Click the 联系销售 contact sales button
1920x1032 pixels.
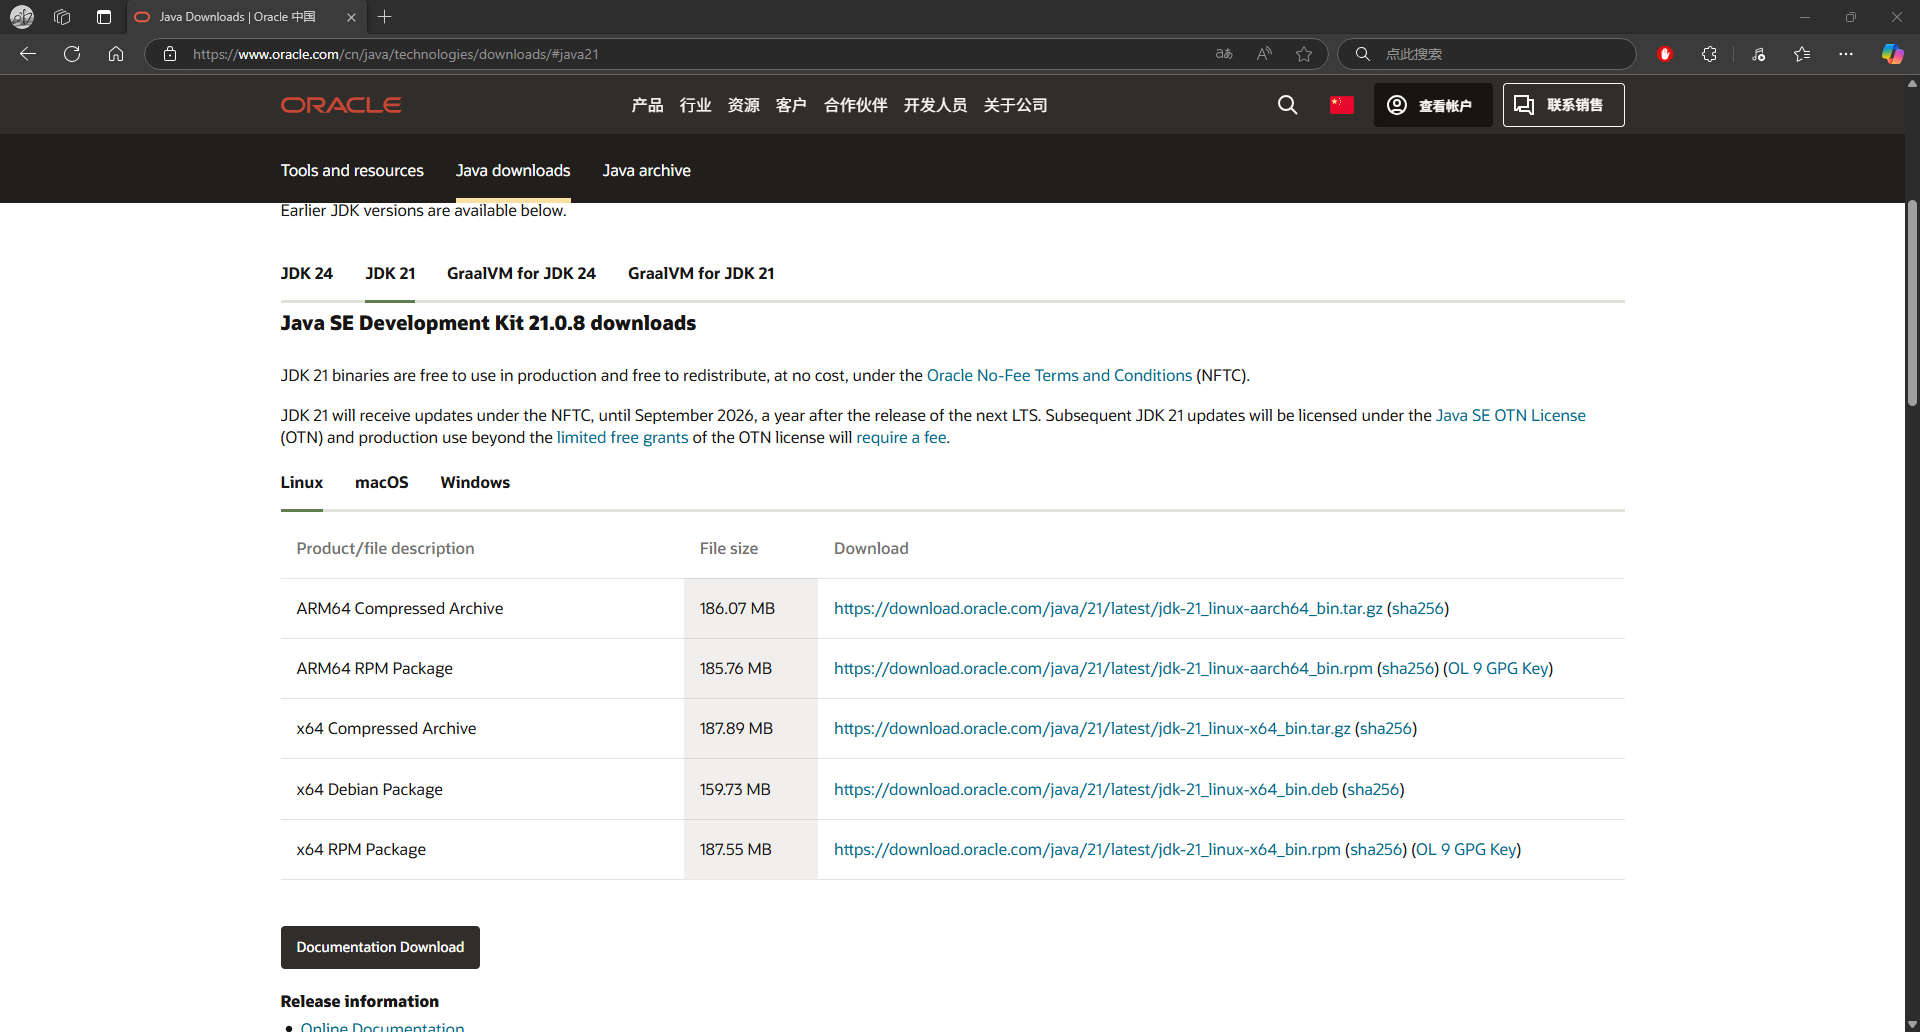[x=1563, y=105]
